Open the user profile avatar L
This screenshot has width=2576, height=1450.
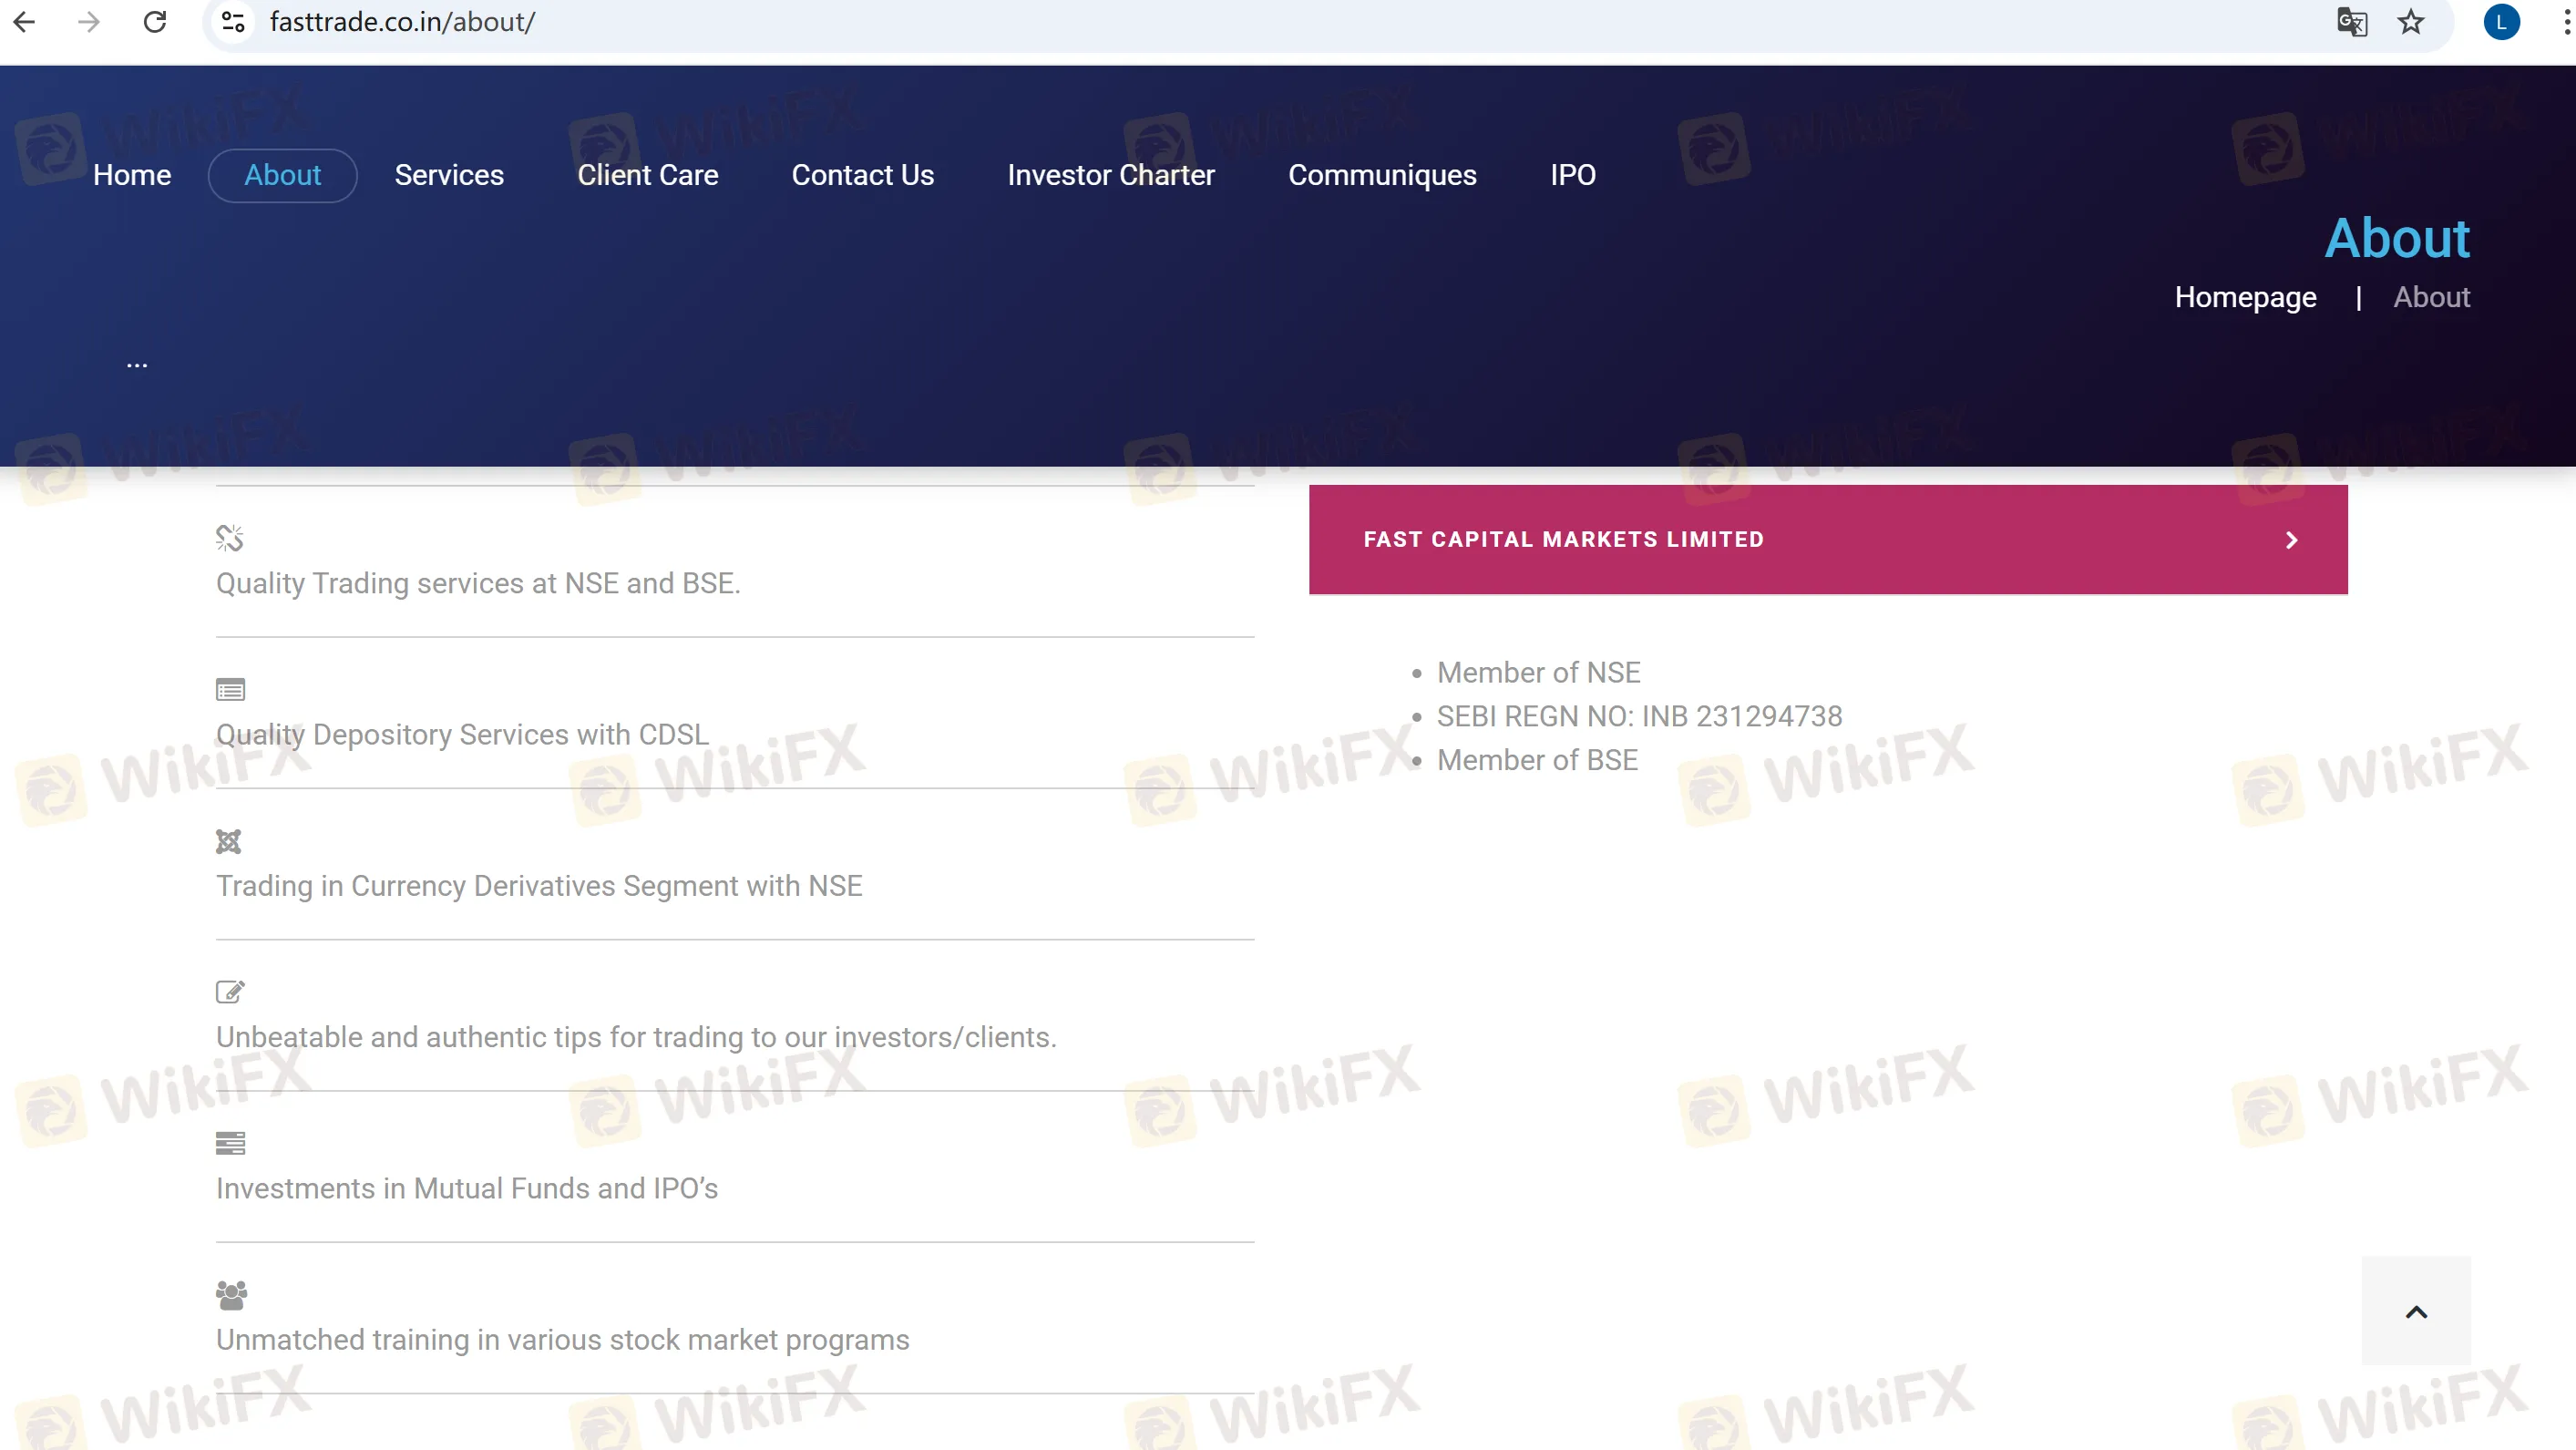[x=2501, y=22]
